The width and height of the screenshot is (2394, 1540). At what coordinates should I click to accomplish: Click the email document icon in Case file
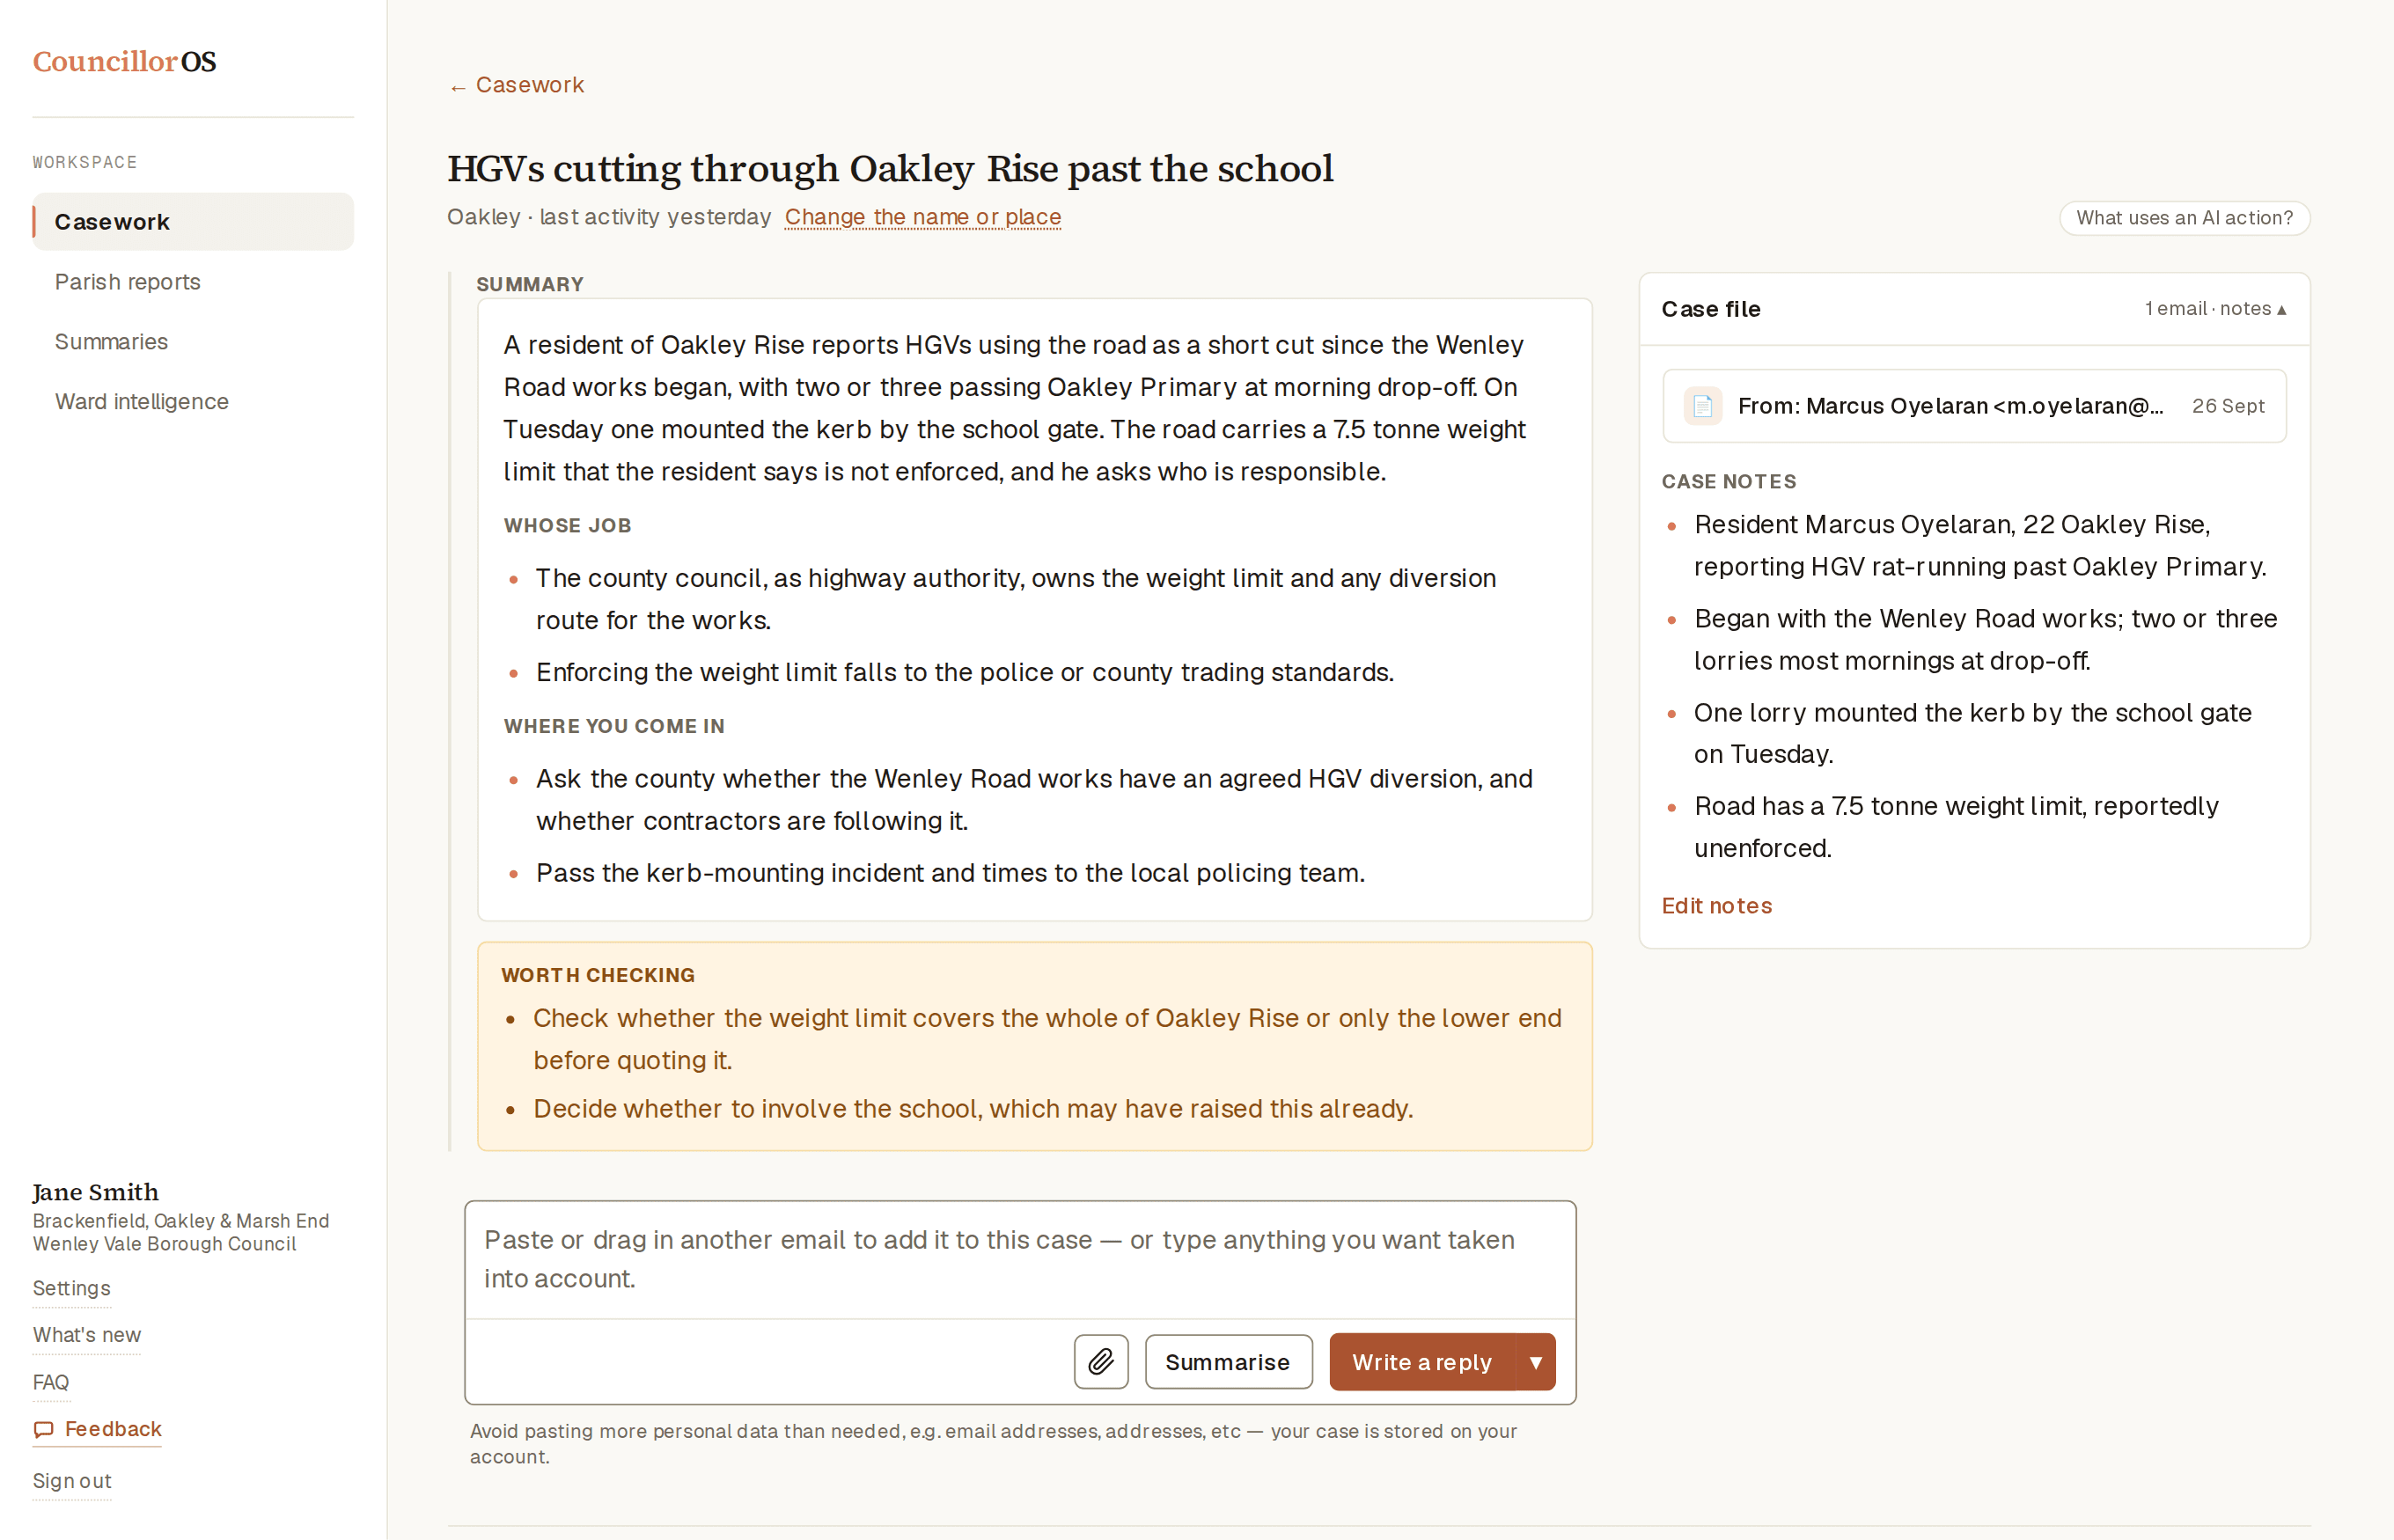[1703, 406]
